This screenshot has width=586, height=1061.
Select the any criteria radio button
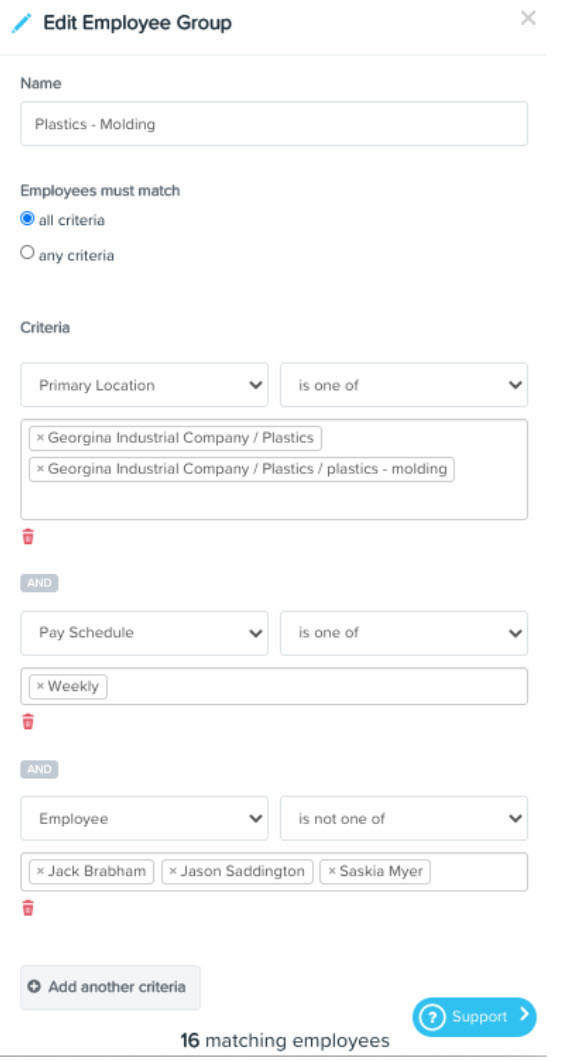(x=27, y=252)
